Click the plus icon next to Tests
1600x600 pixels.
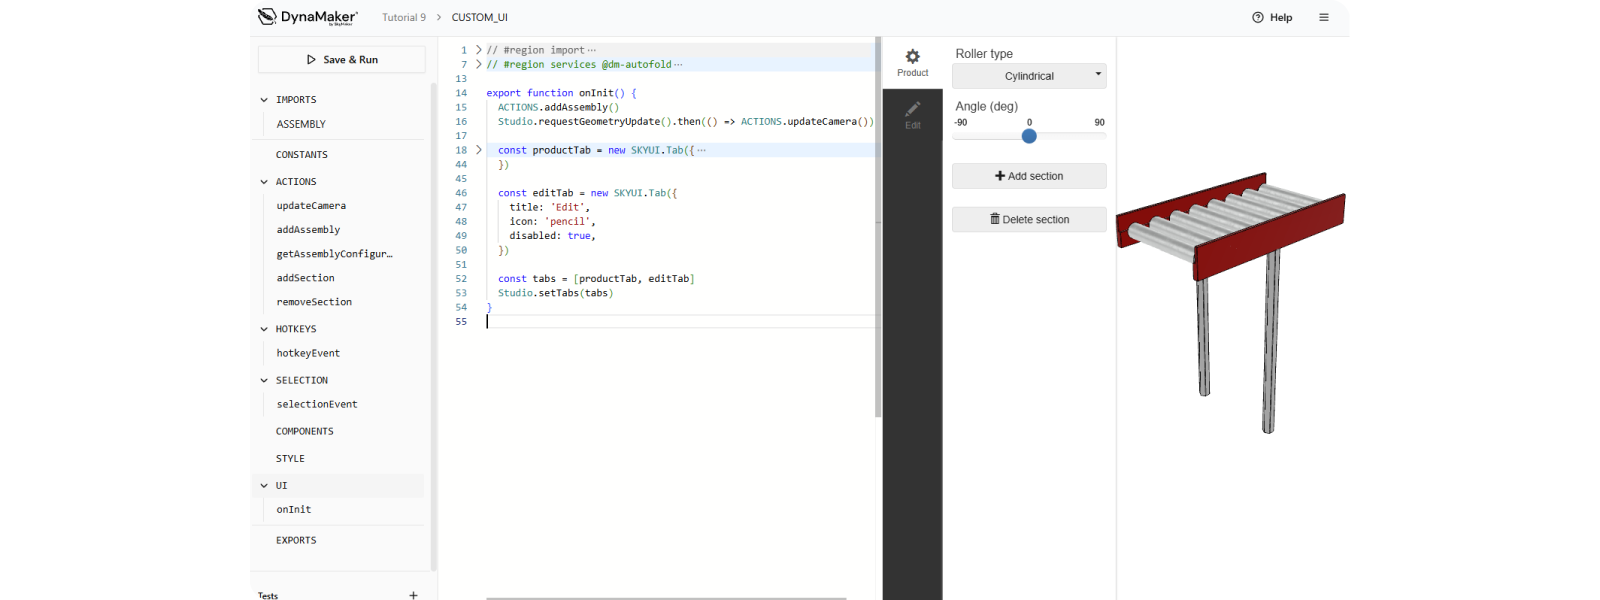[x=413, y=594]
